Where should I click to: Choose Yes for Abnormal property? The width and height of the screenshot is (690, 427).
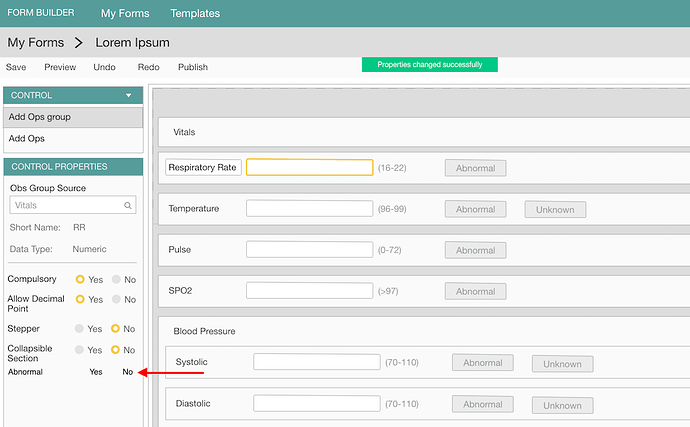96,372
